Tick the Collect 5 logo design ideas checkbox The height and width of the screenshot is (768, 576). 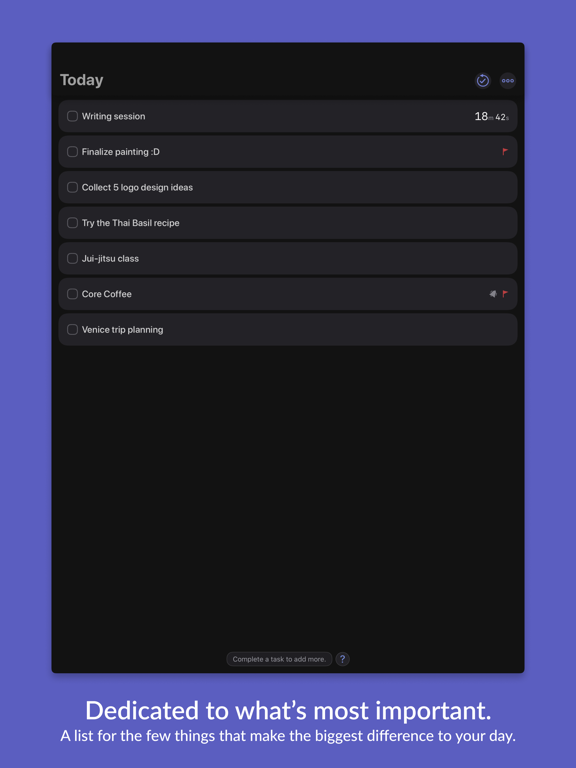[72, 187]
